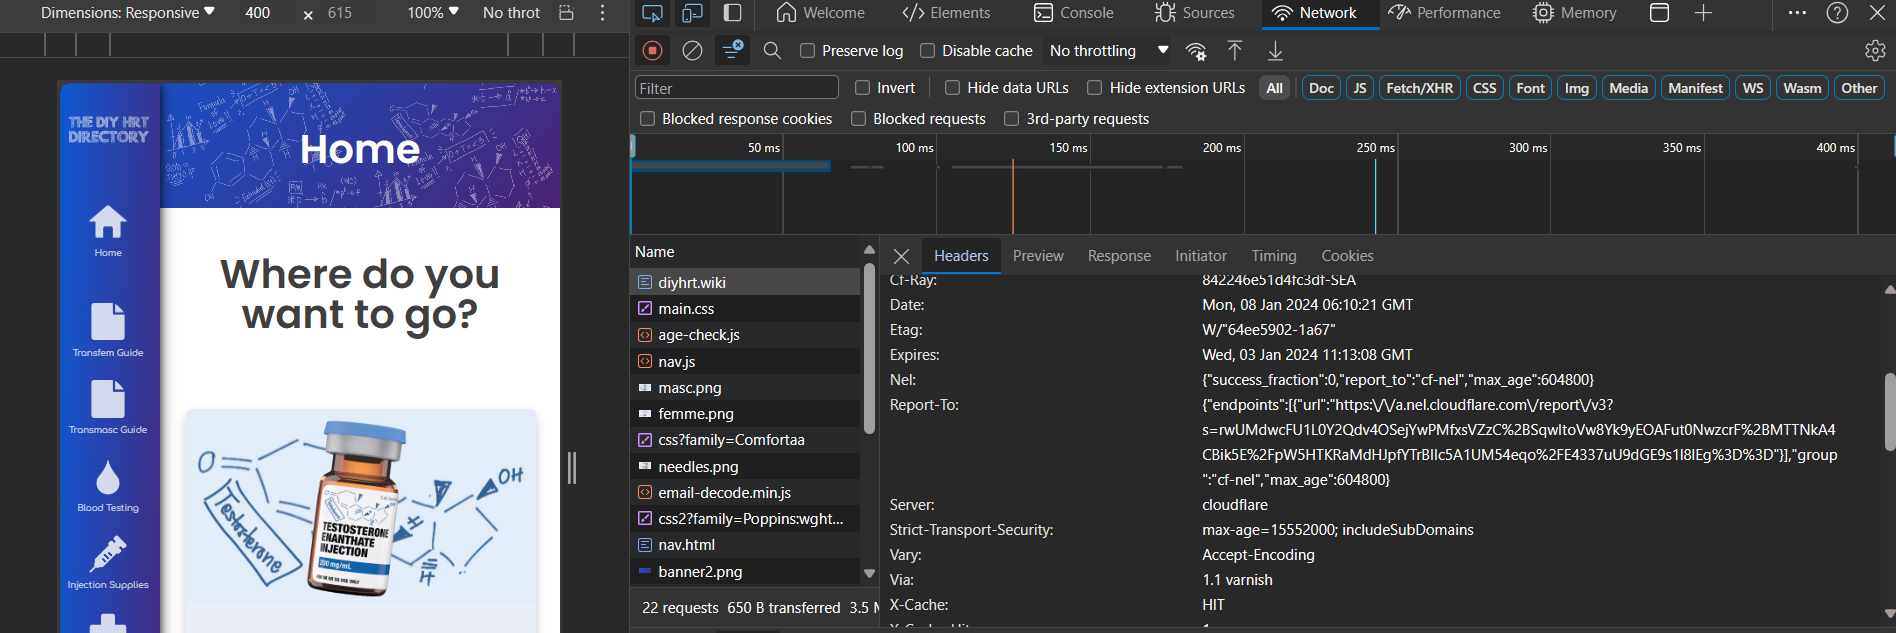Open the Memory tab
The height and width of the screenshot is (633, 1896).
tap(1575, 13)
